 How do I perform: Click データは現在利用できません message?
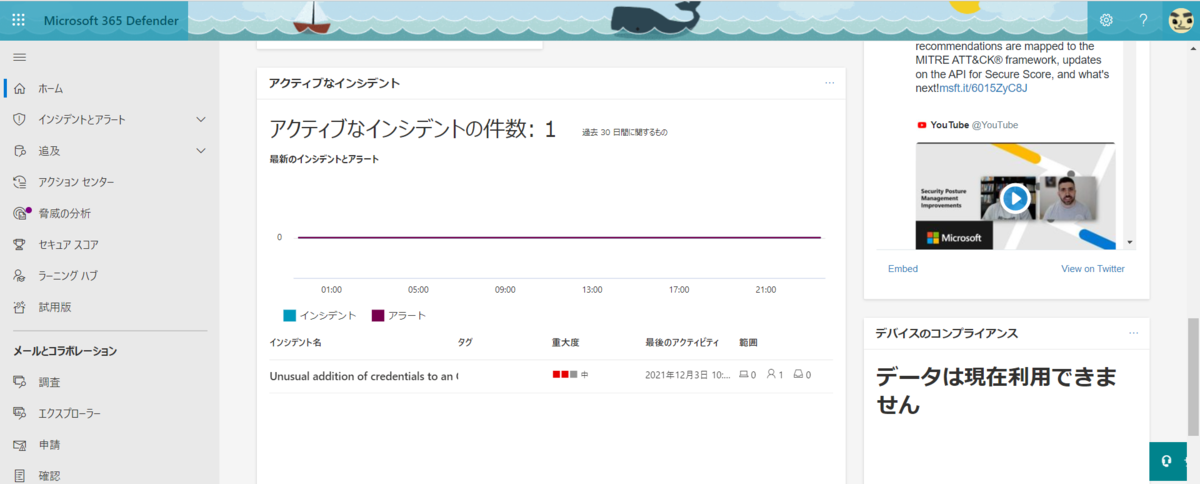point(995,391)
